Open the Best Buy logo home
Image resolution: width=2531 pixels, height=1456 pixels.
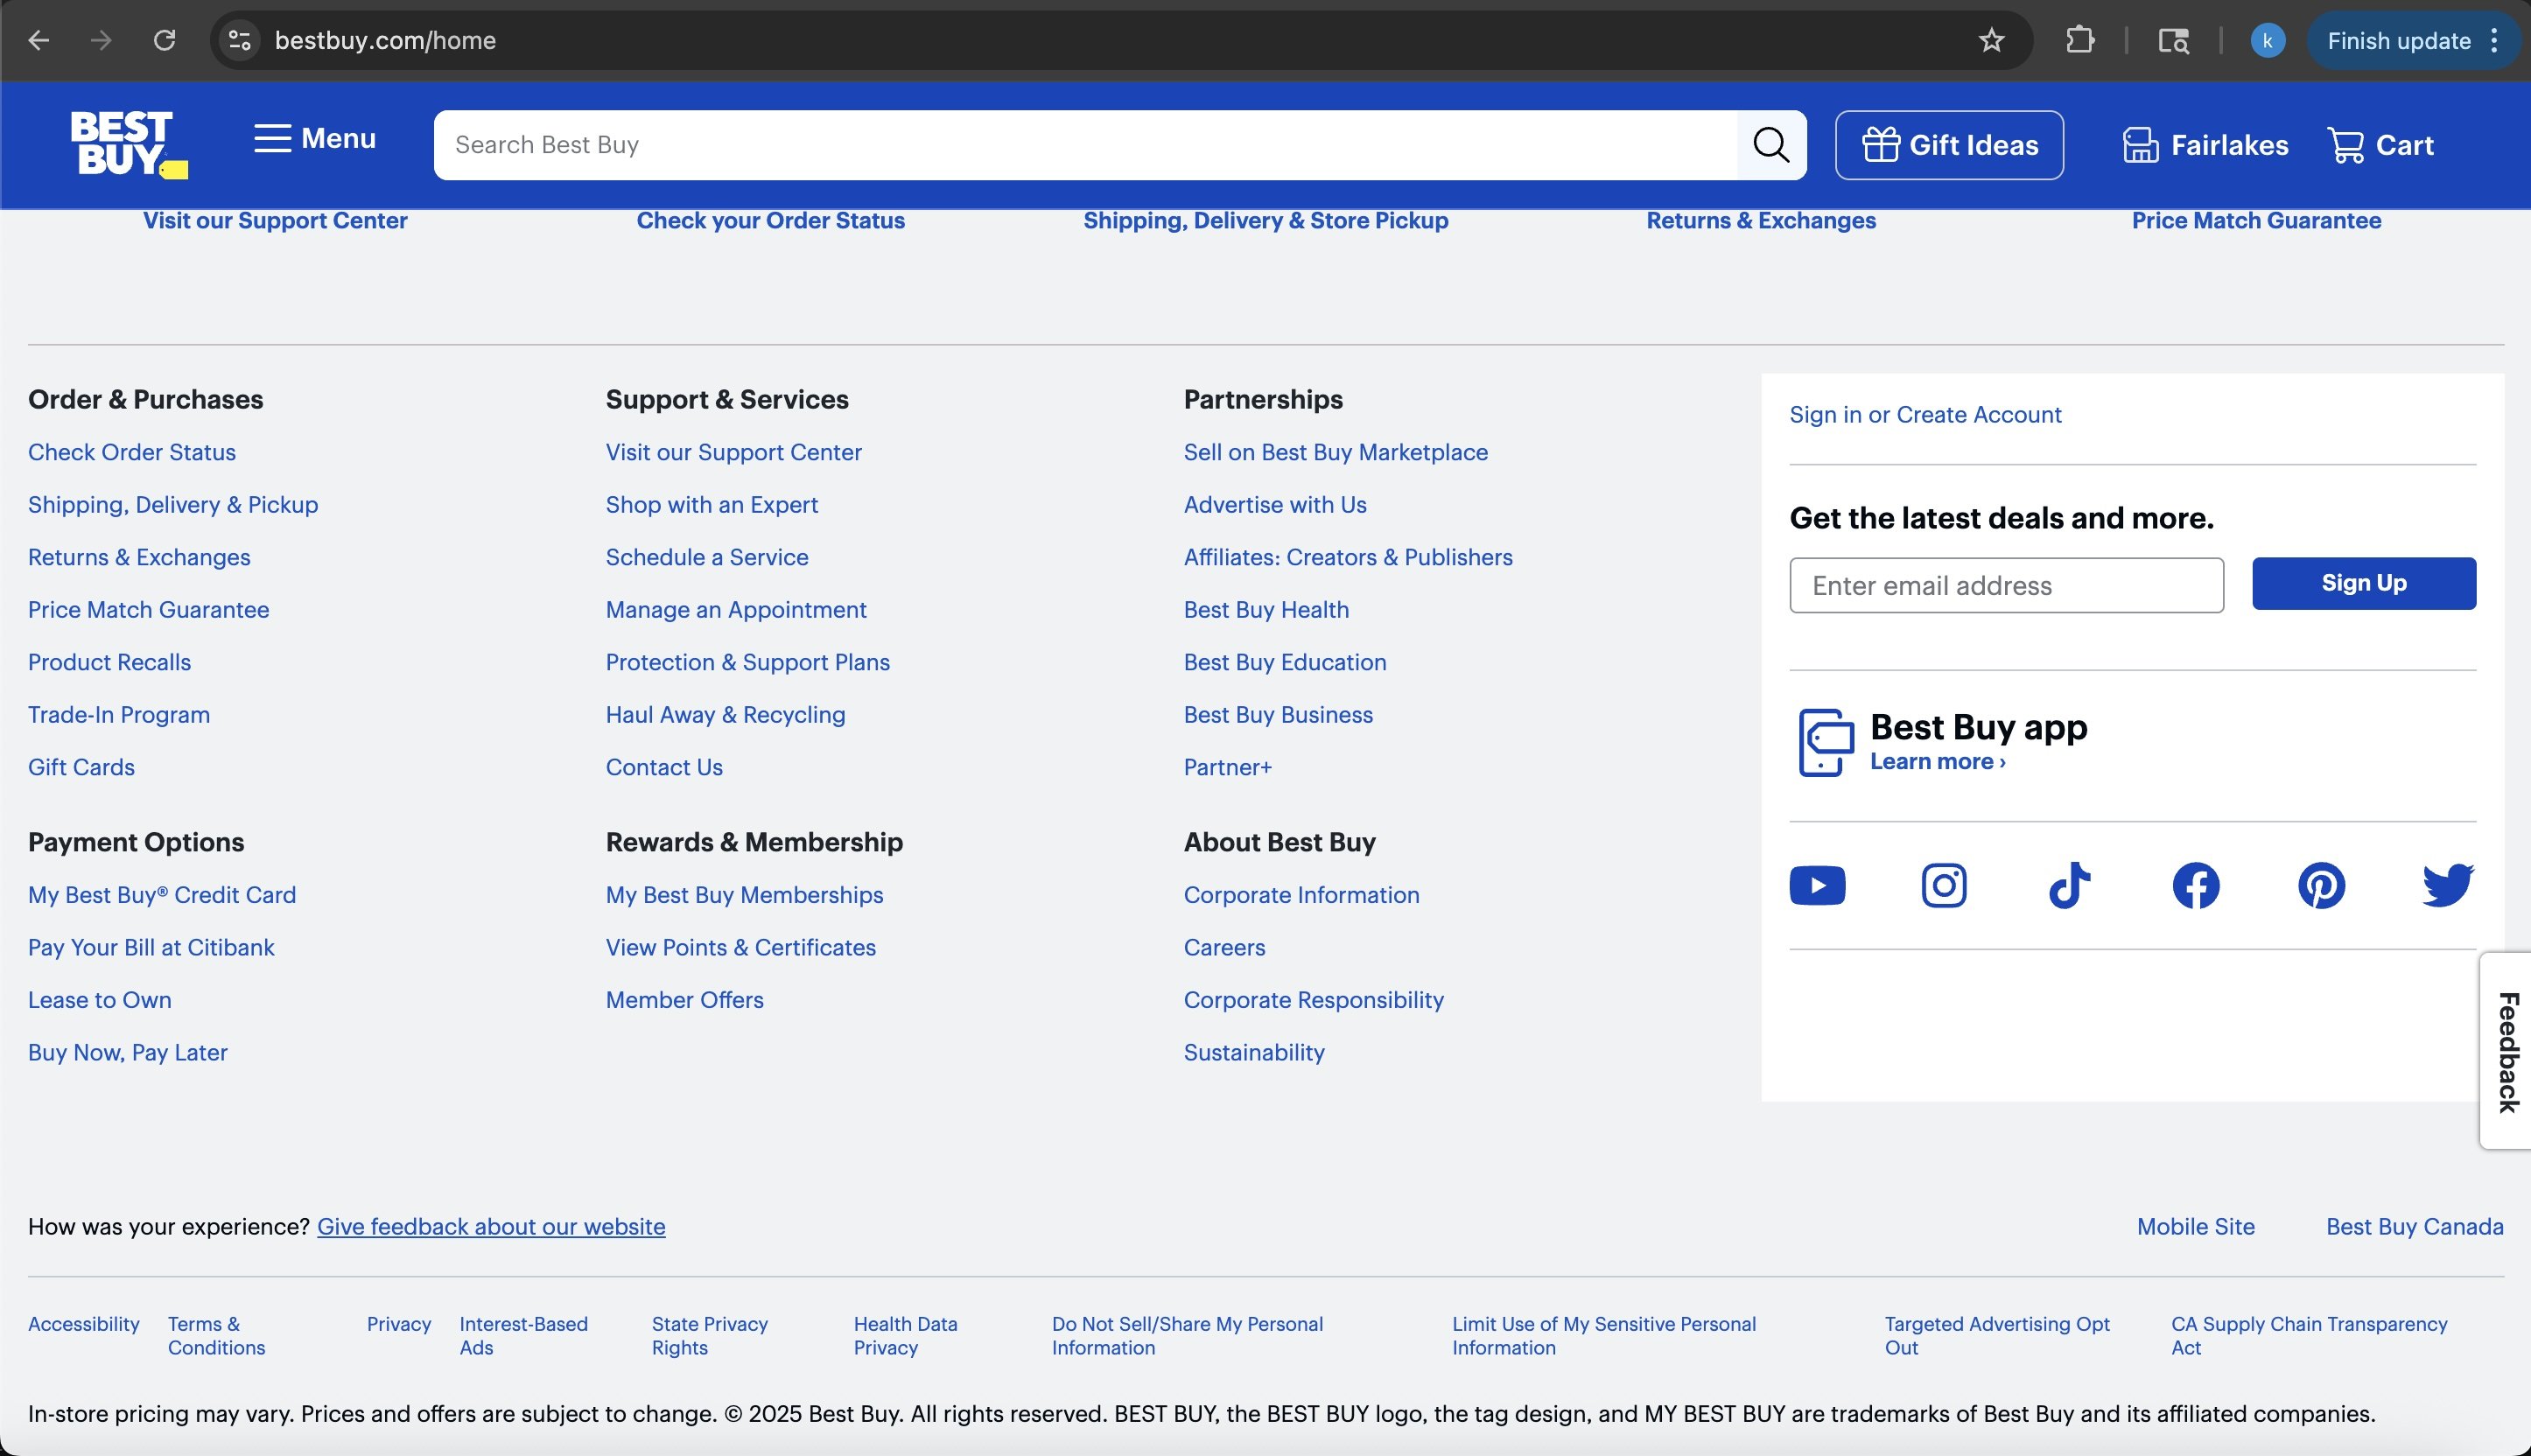128,144
